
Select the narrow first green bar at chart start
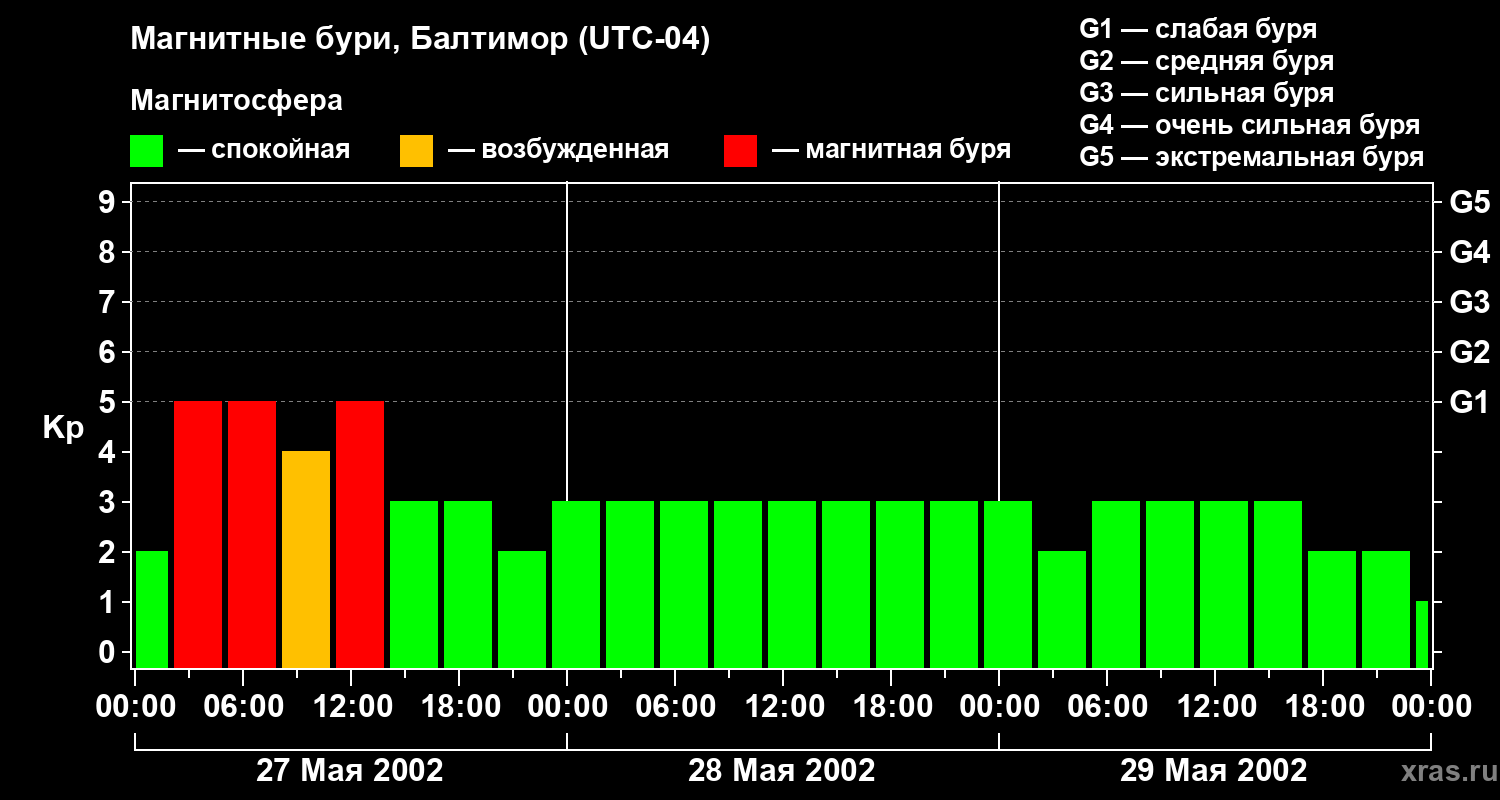[152, 609]
